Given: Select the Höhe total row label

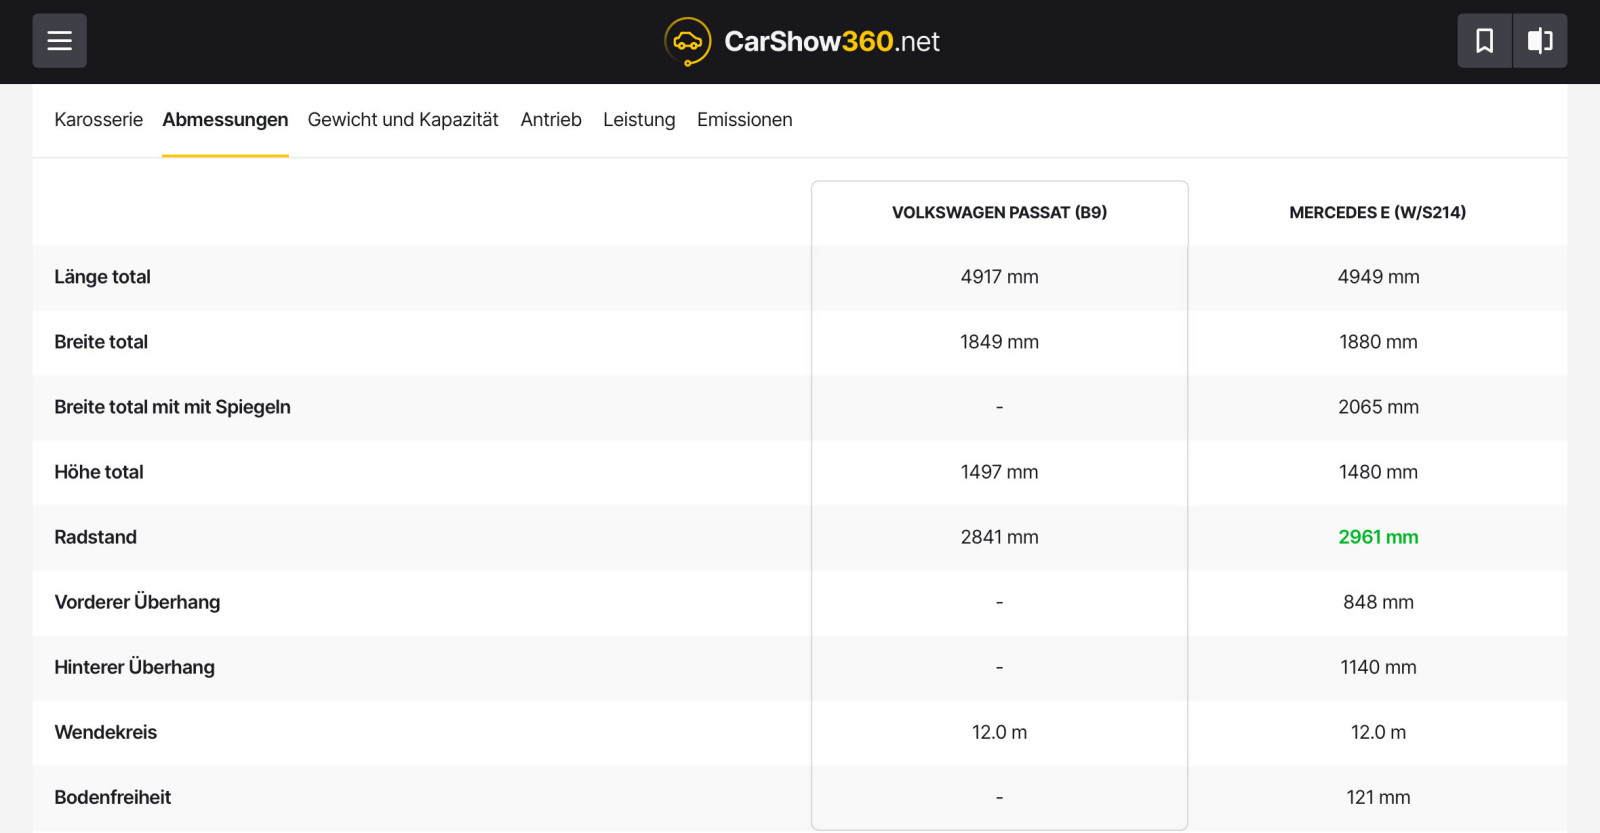Looking at the screenshot, I should [x=99, y=472].
